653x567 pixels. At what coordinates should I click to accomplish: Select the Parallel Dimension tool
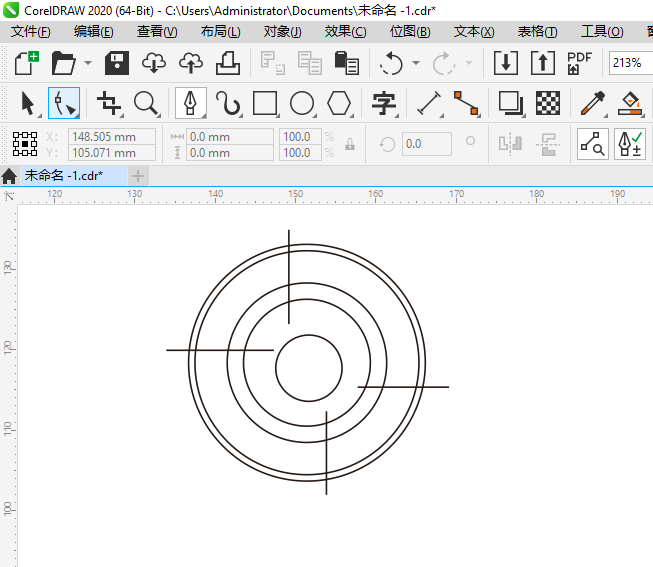[x=429, y=103]
